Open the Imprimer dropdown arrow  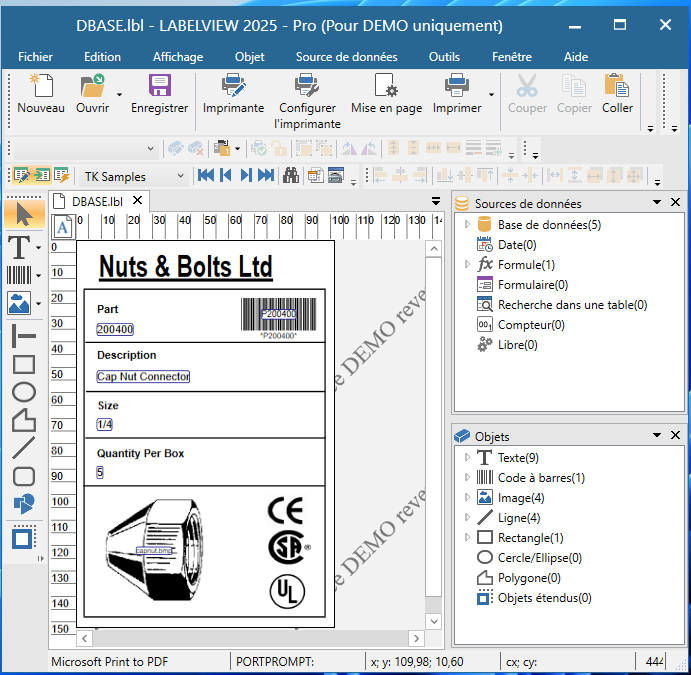[491, 94]
